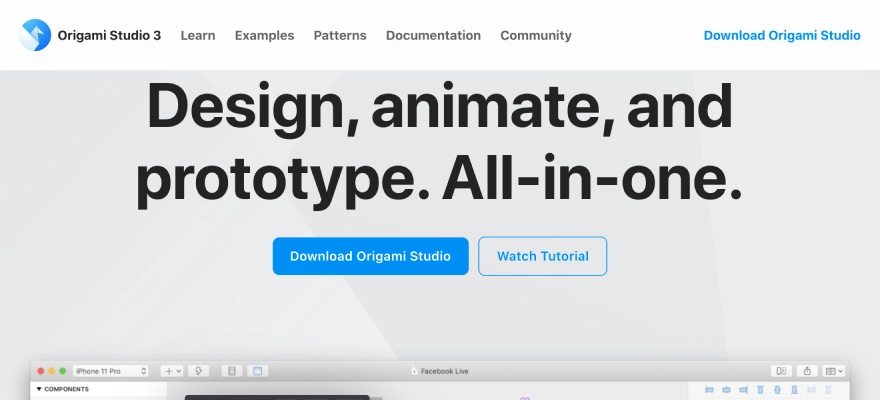Click the align top edges icon
880x400 pixels.
point(761,390)
